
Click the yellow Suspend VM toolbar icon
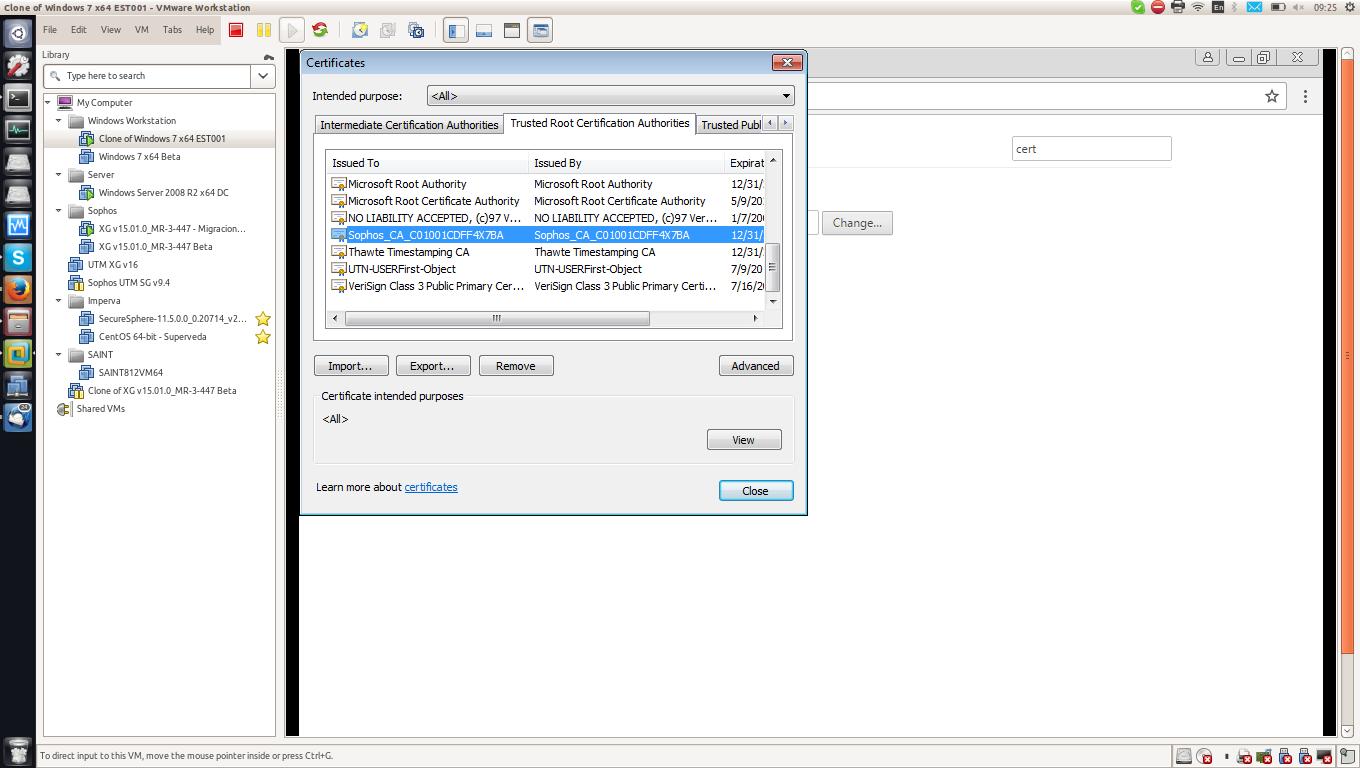point(263,30)
